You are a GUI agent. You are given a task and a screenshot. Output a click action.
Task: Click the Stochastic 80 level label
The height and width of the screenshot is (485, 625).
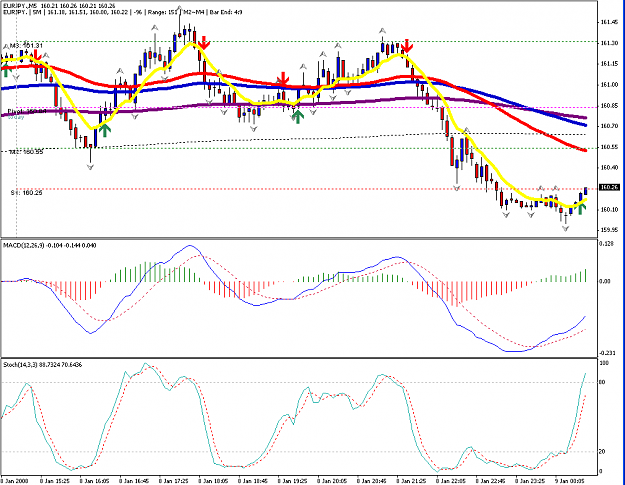603,382
